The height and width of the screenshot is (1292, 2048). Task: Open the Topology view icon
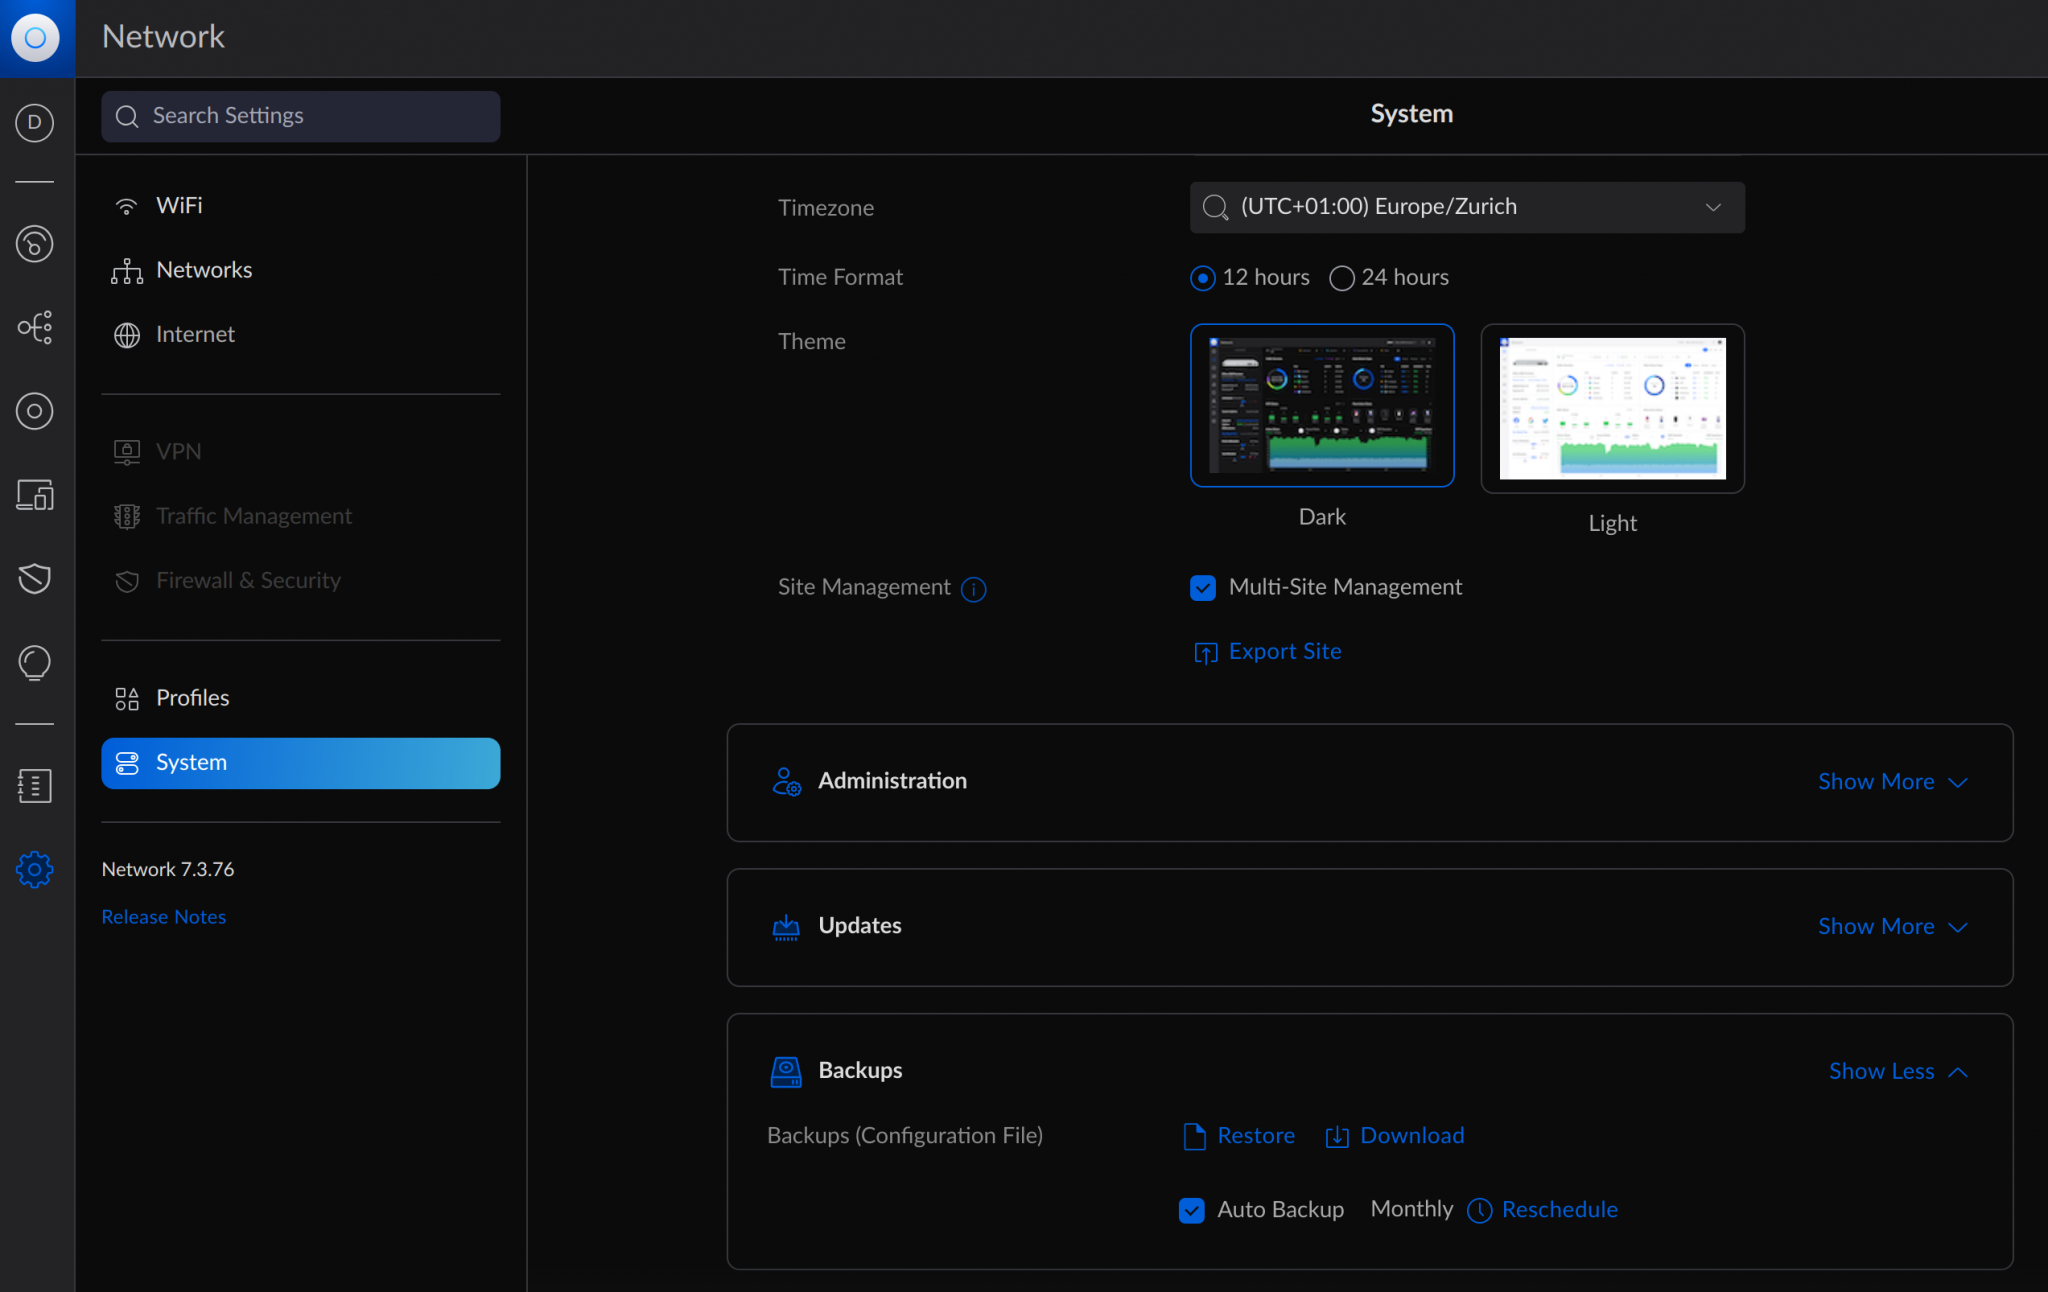(35, 327)
